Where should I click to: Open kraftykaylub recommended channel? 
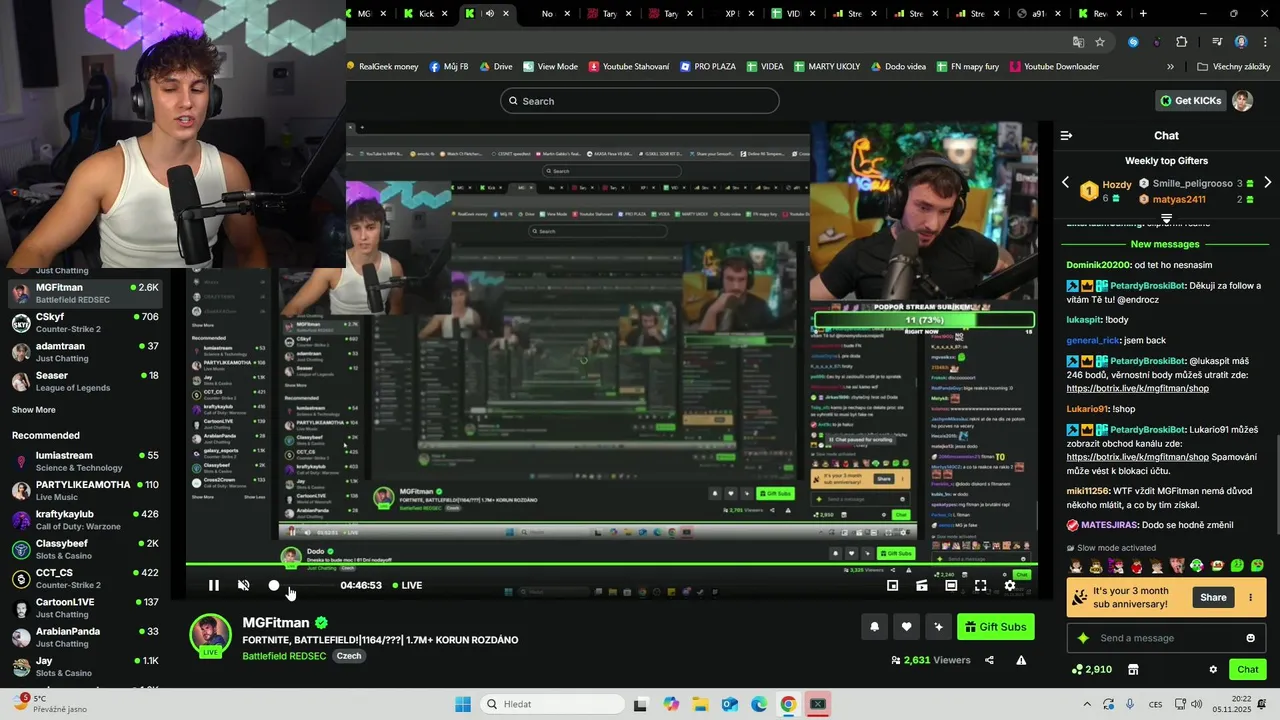coord(86,520)
